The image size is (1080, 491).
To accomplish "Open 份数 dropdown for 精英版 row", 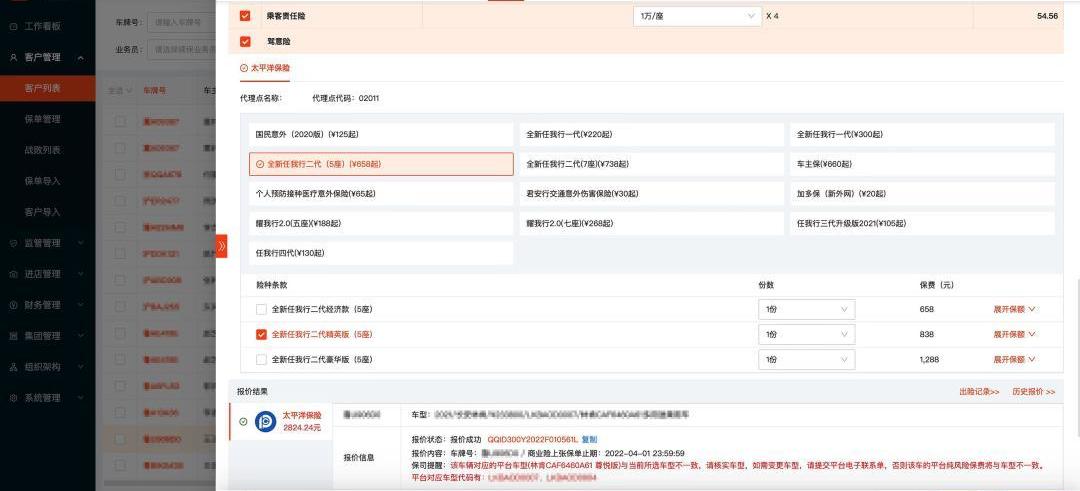I will (807, 335).
